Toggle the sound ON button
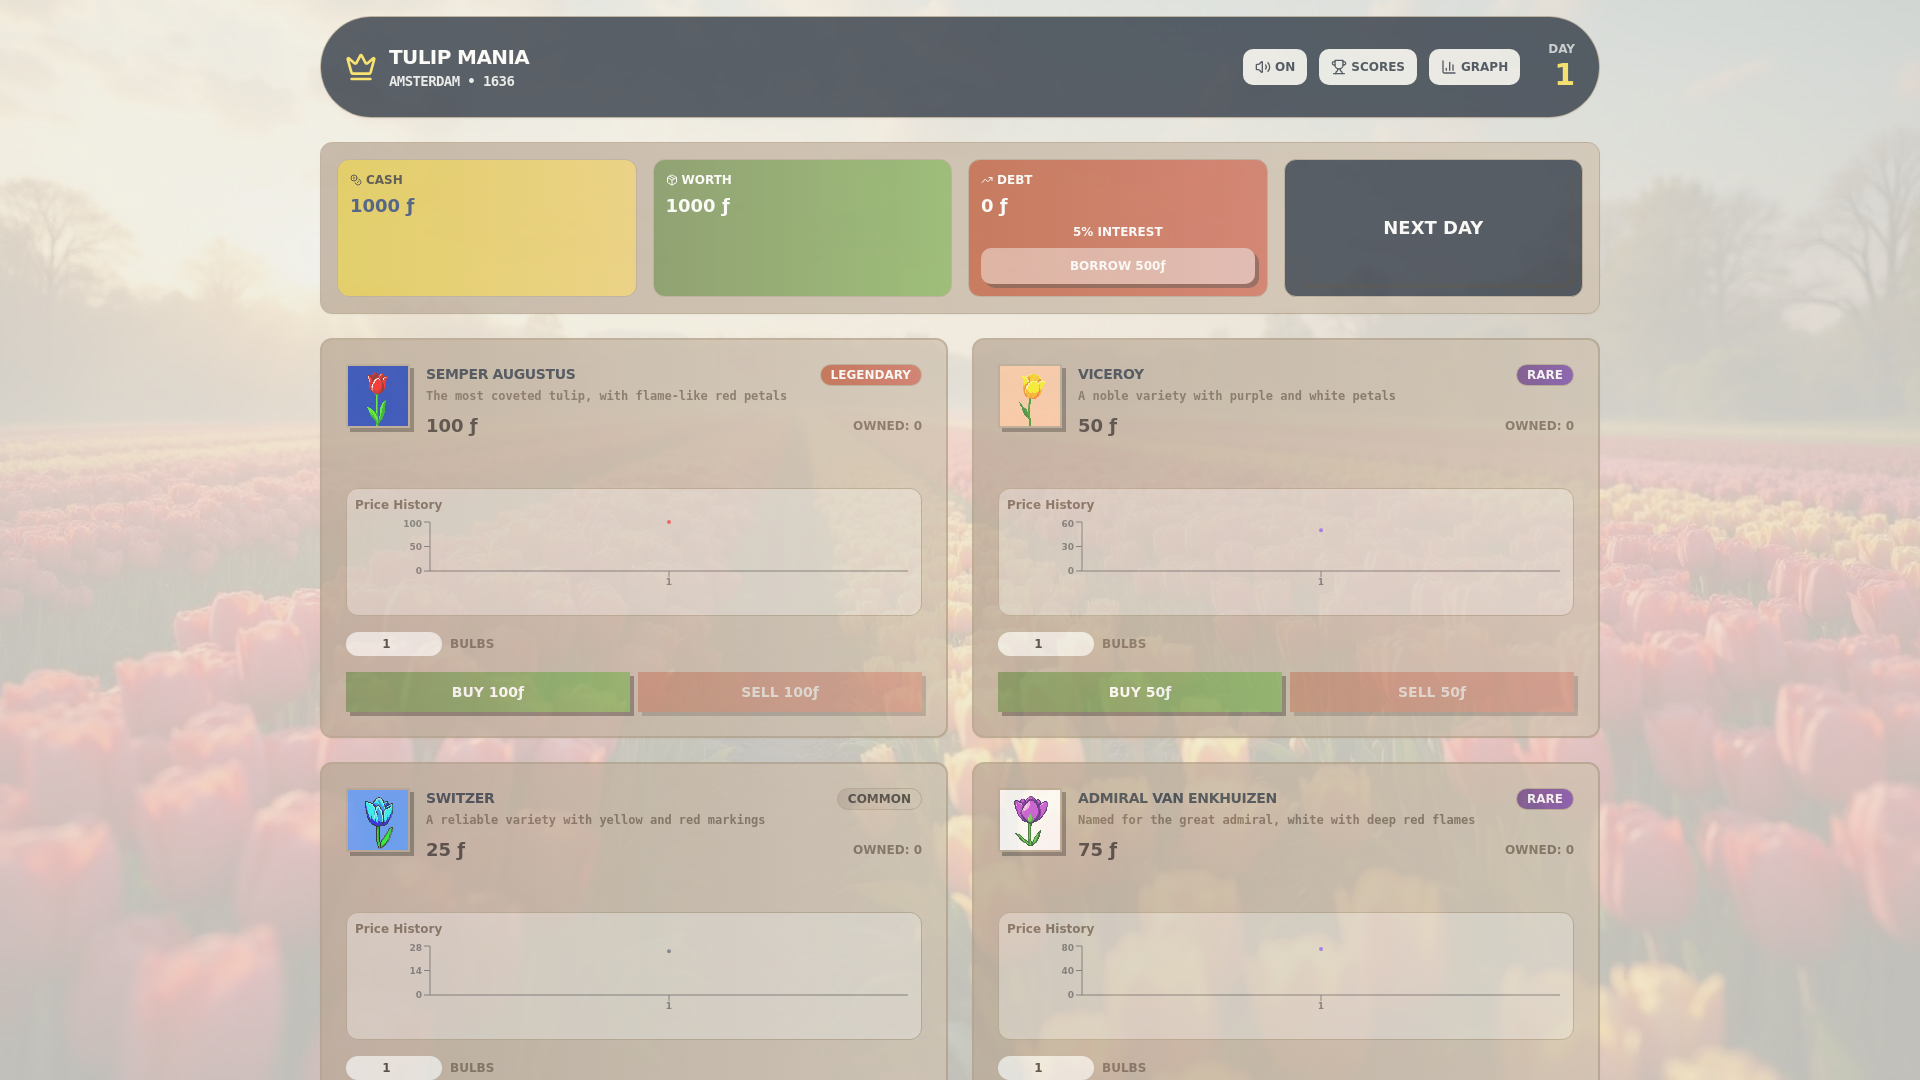Viewport: 1920px width, 1080px height. tap(1274, 67)
